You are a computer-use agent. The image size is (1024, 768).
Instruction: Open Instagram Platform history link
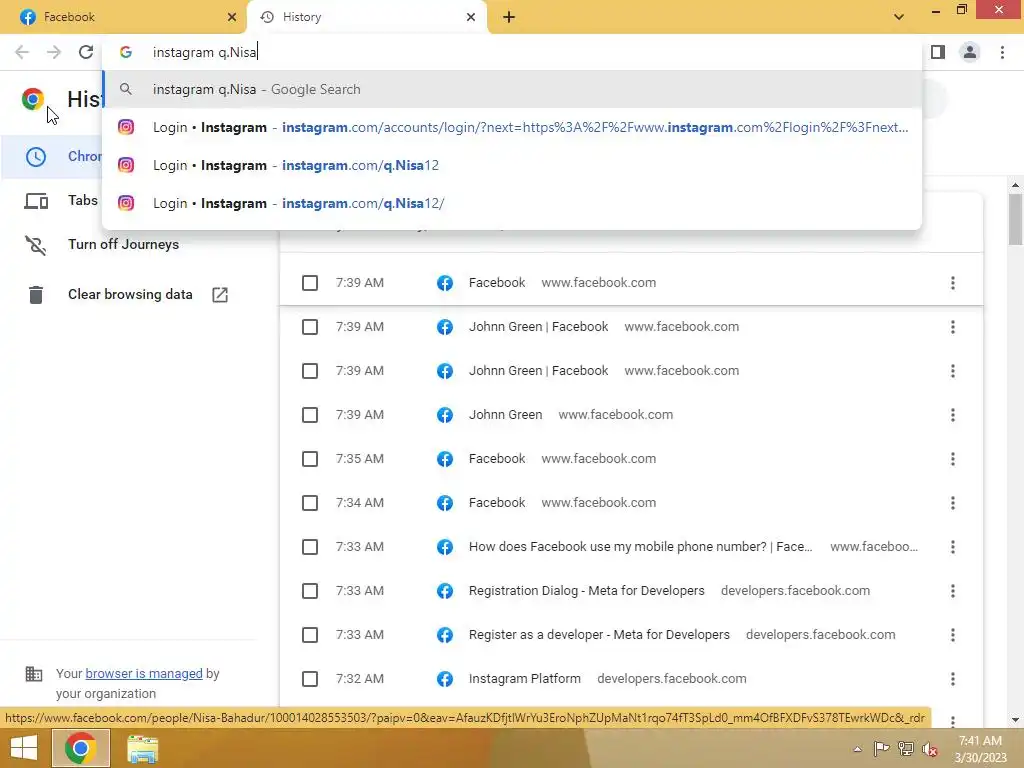pyautogui.click(x=524, y=679)
